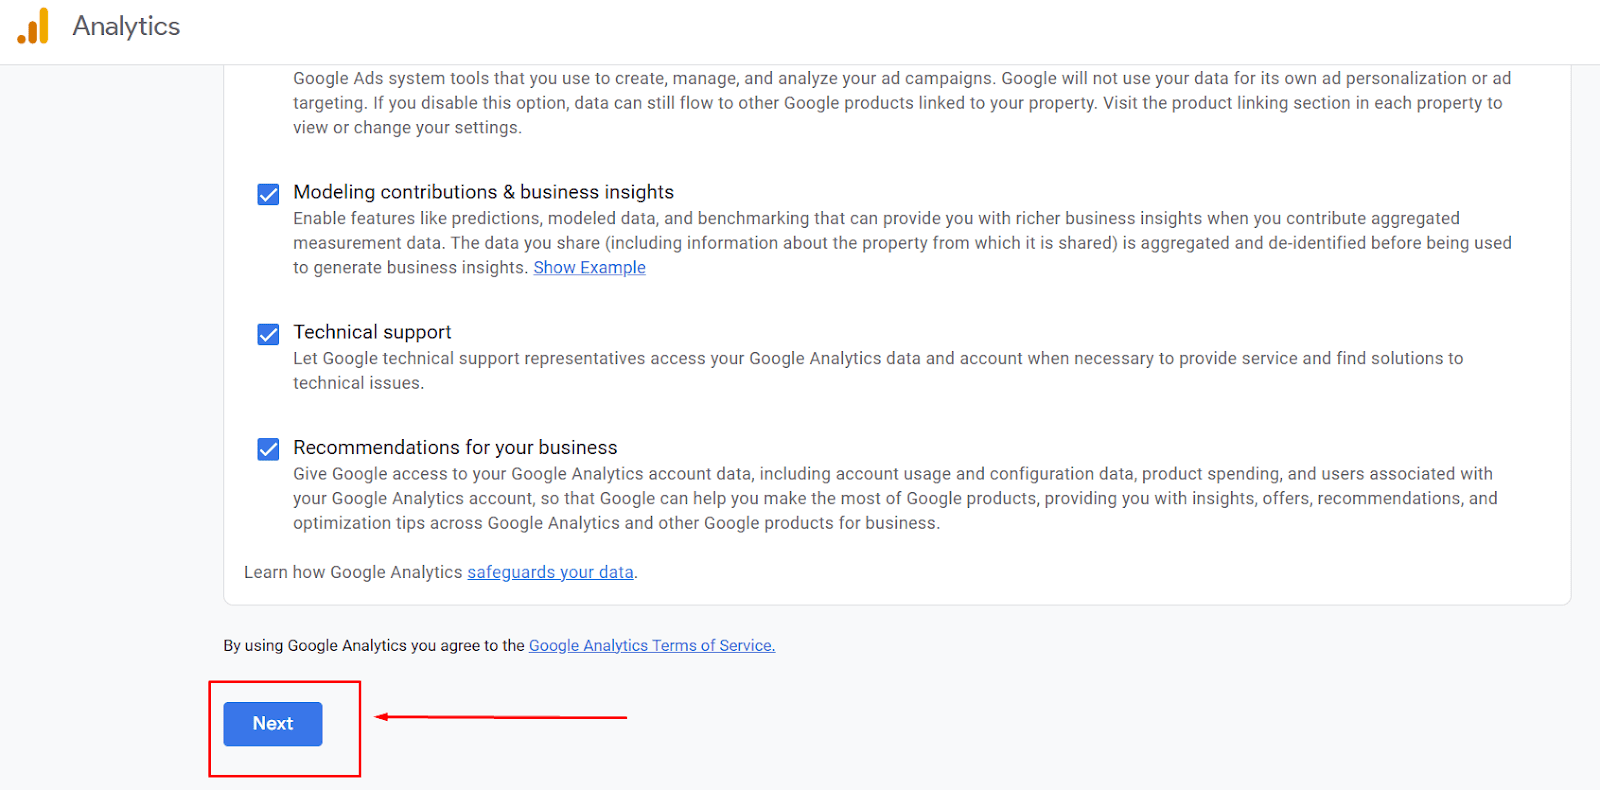
Task: Follow the "safeguards your data" link
Action: tap(549, 571)
